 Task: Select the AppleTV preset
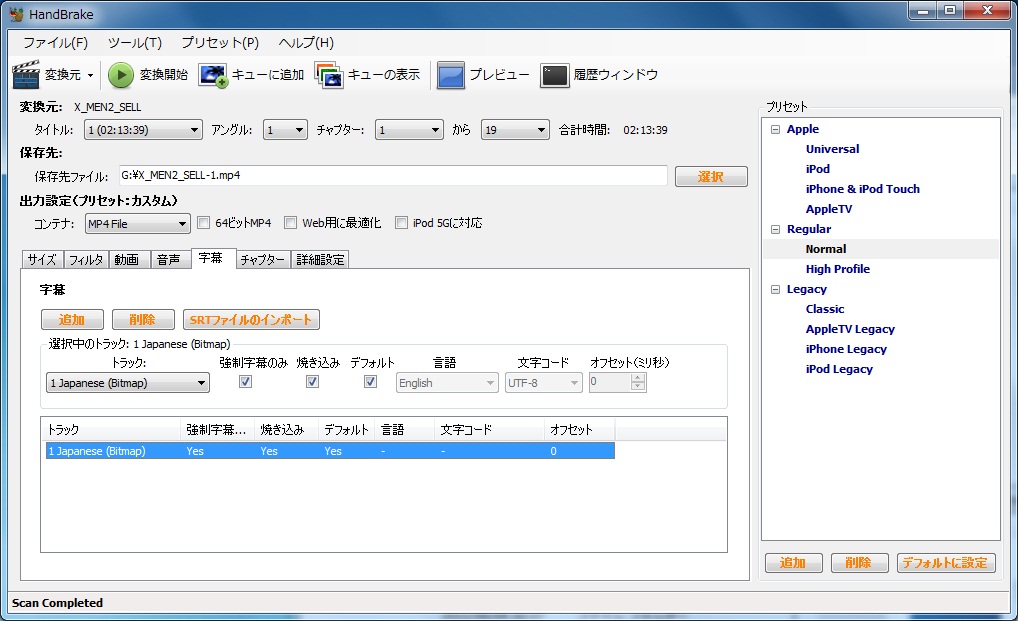(x=829, y=210)
